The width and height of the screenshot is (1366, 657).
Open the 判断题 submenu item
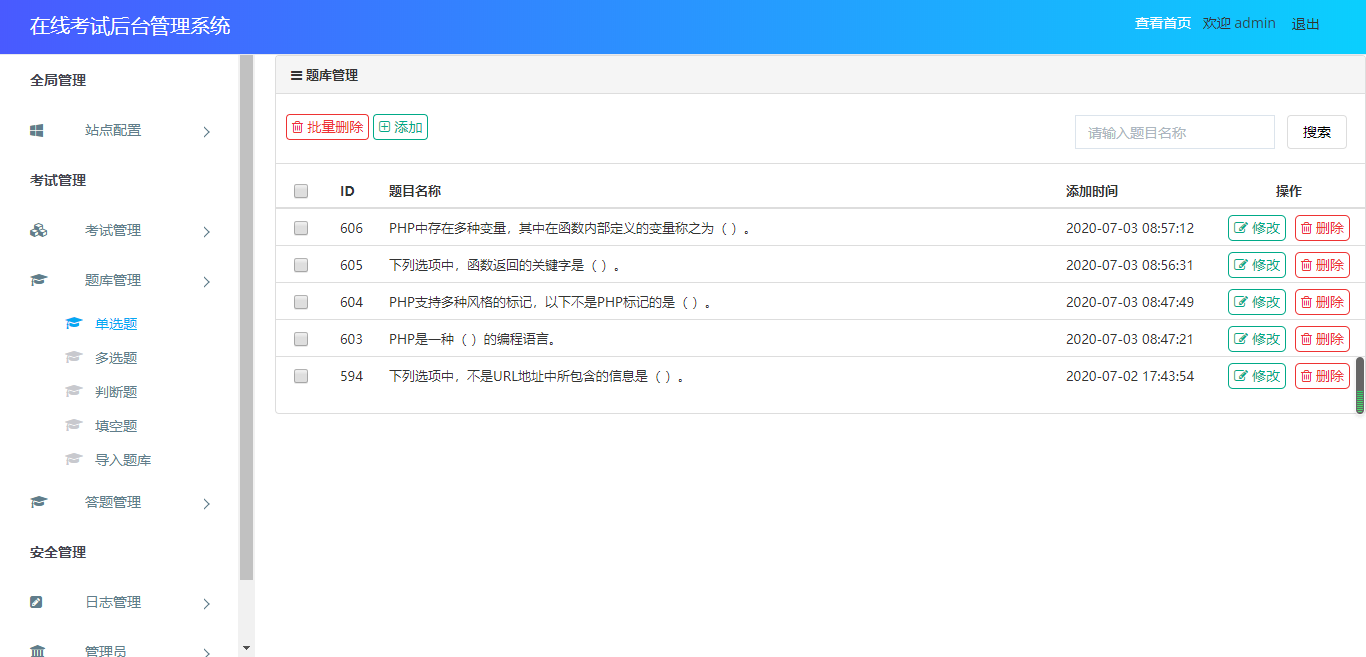[116, 391]
